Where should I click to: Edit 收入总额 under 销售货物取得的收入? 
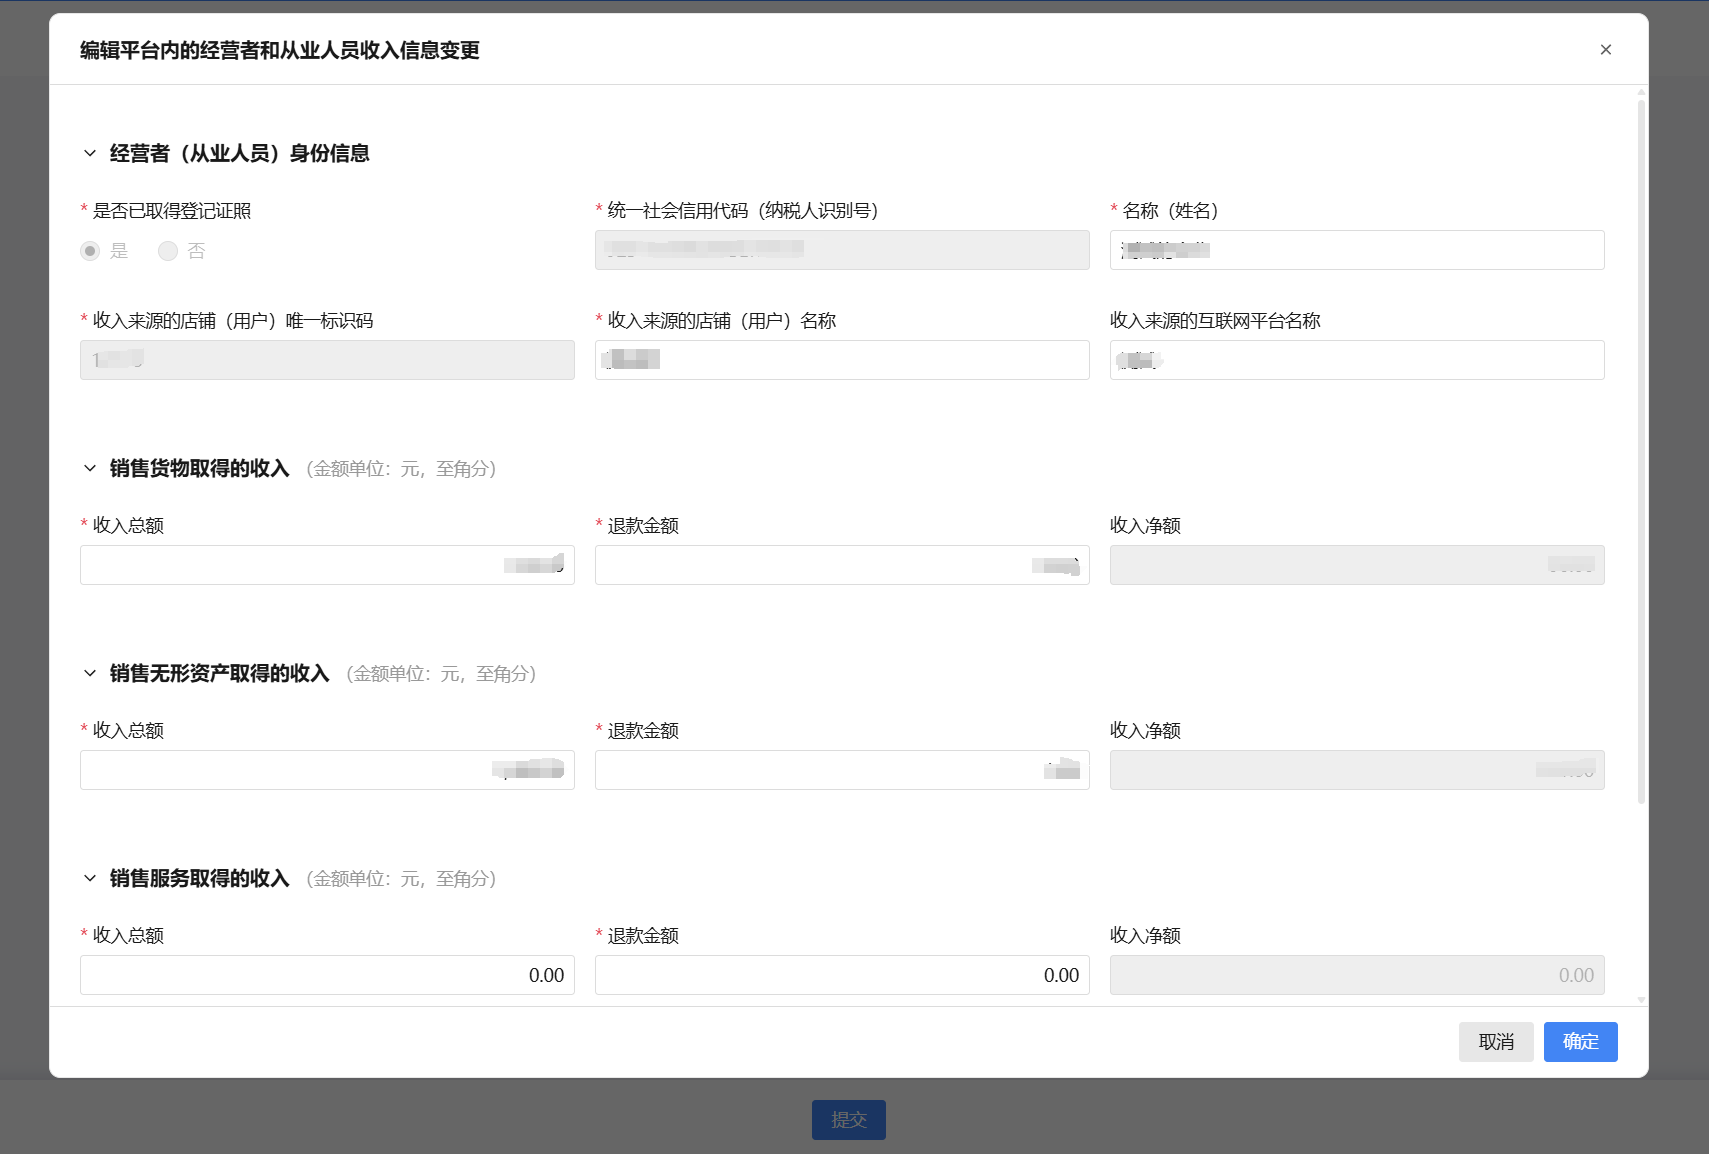(x=327, y=565)
